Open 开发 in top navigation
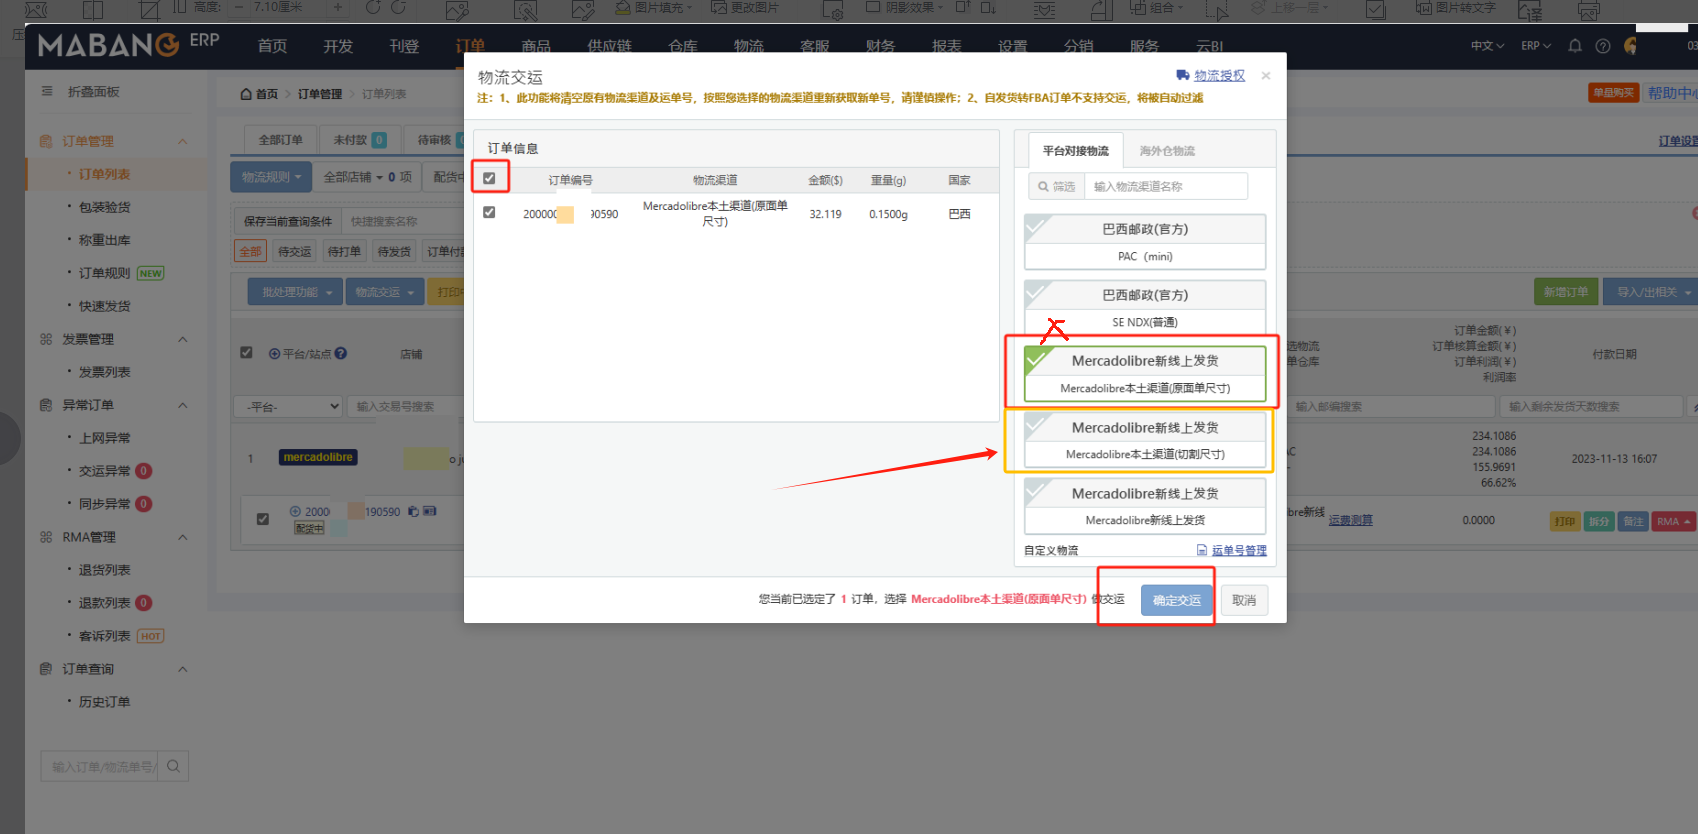 (x=338, y=46)
